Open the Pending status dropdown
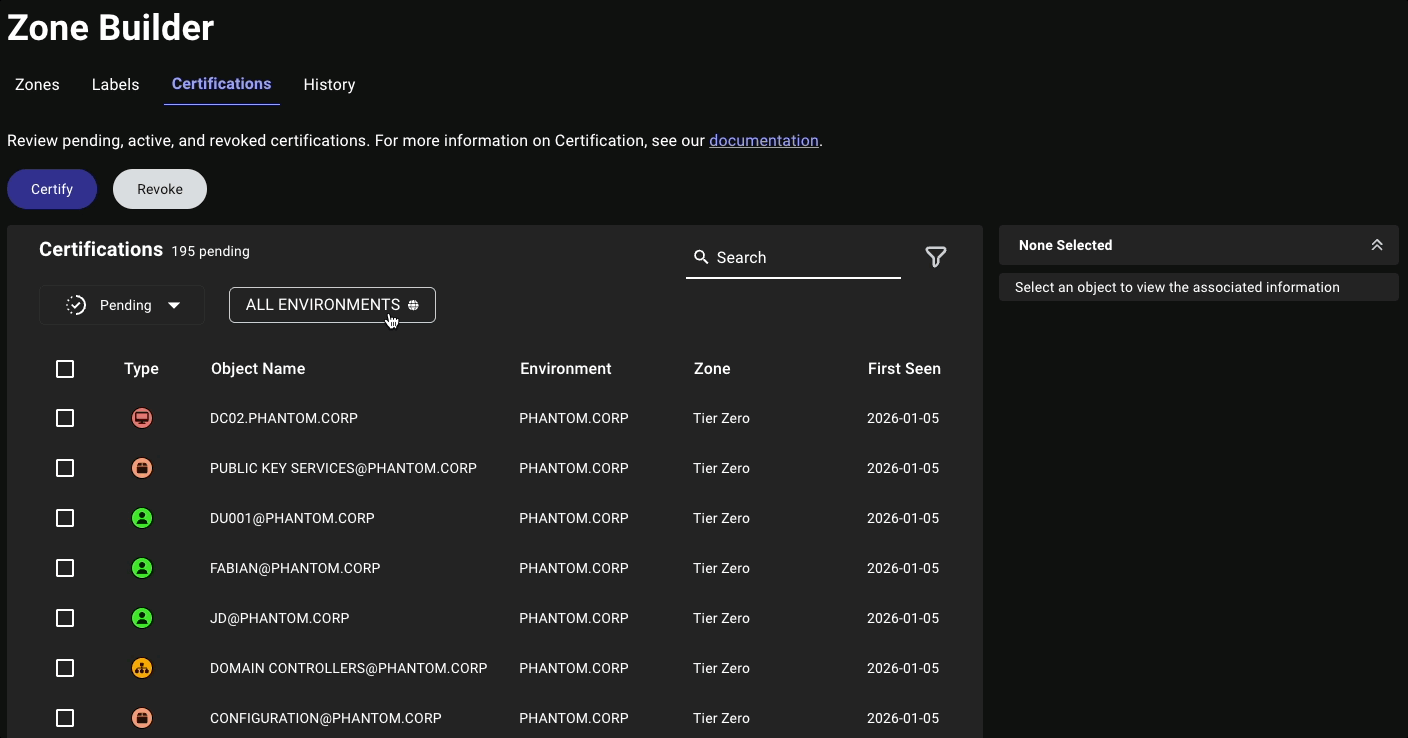 (122, 304)
